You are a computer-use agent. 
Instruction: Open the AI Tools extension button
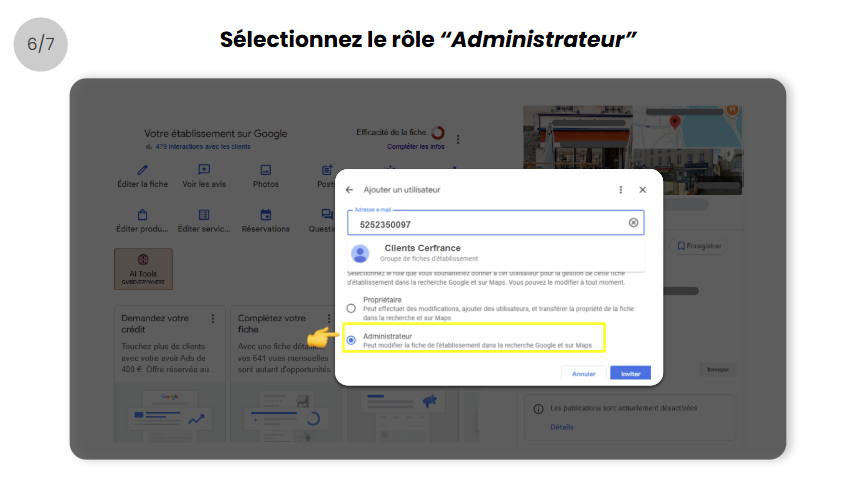143,269
